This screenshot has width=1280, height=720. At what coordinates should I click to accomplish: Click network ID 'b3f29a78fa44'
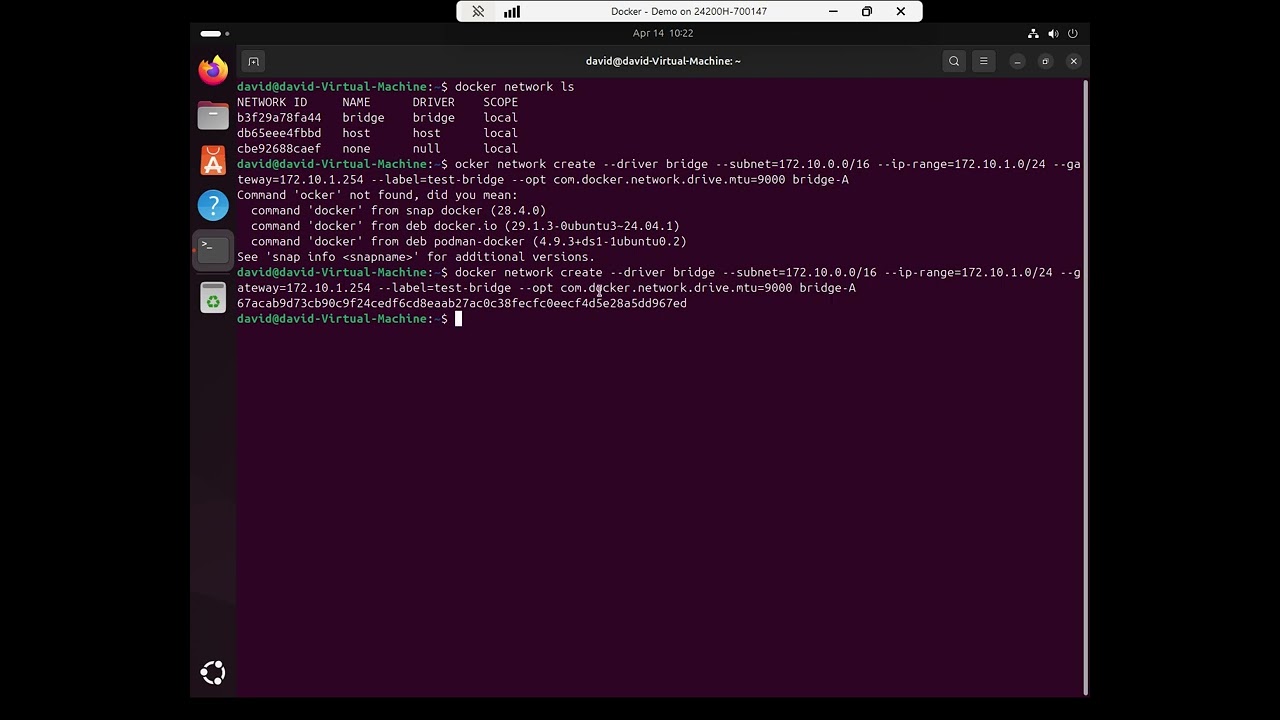point(279,118)
